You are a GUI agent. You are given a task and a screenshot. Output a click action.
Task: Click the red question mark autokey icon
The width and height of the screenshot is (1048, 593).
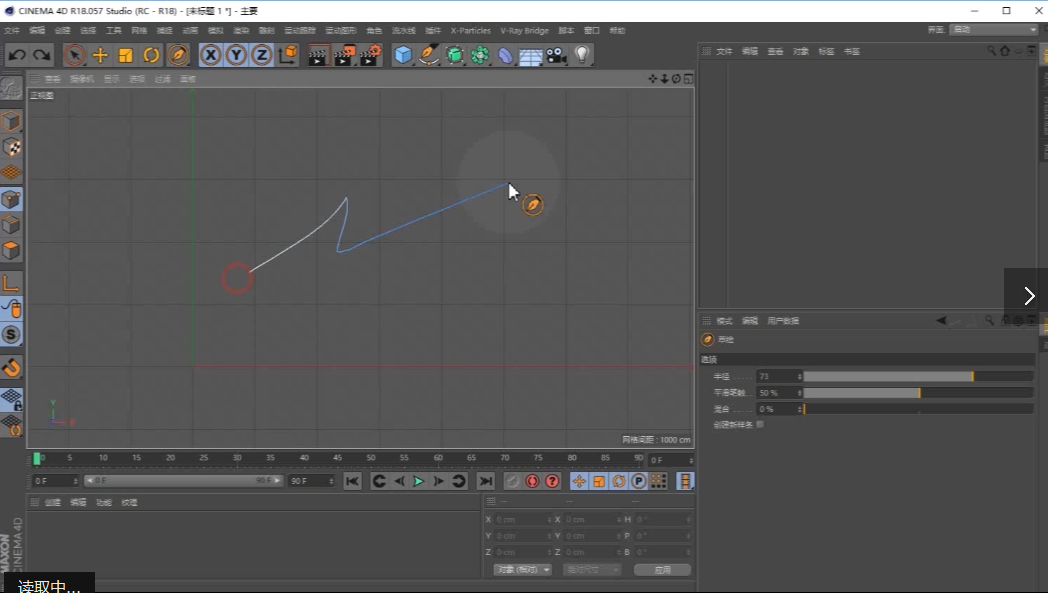(x=552, y=481)
